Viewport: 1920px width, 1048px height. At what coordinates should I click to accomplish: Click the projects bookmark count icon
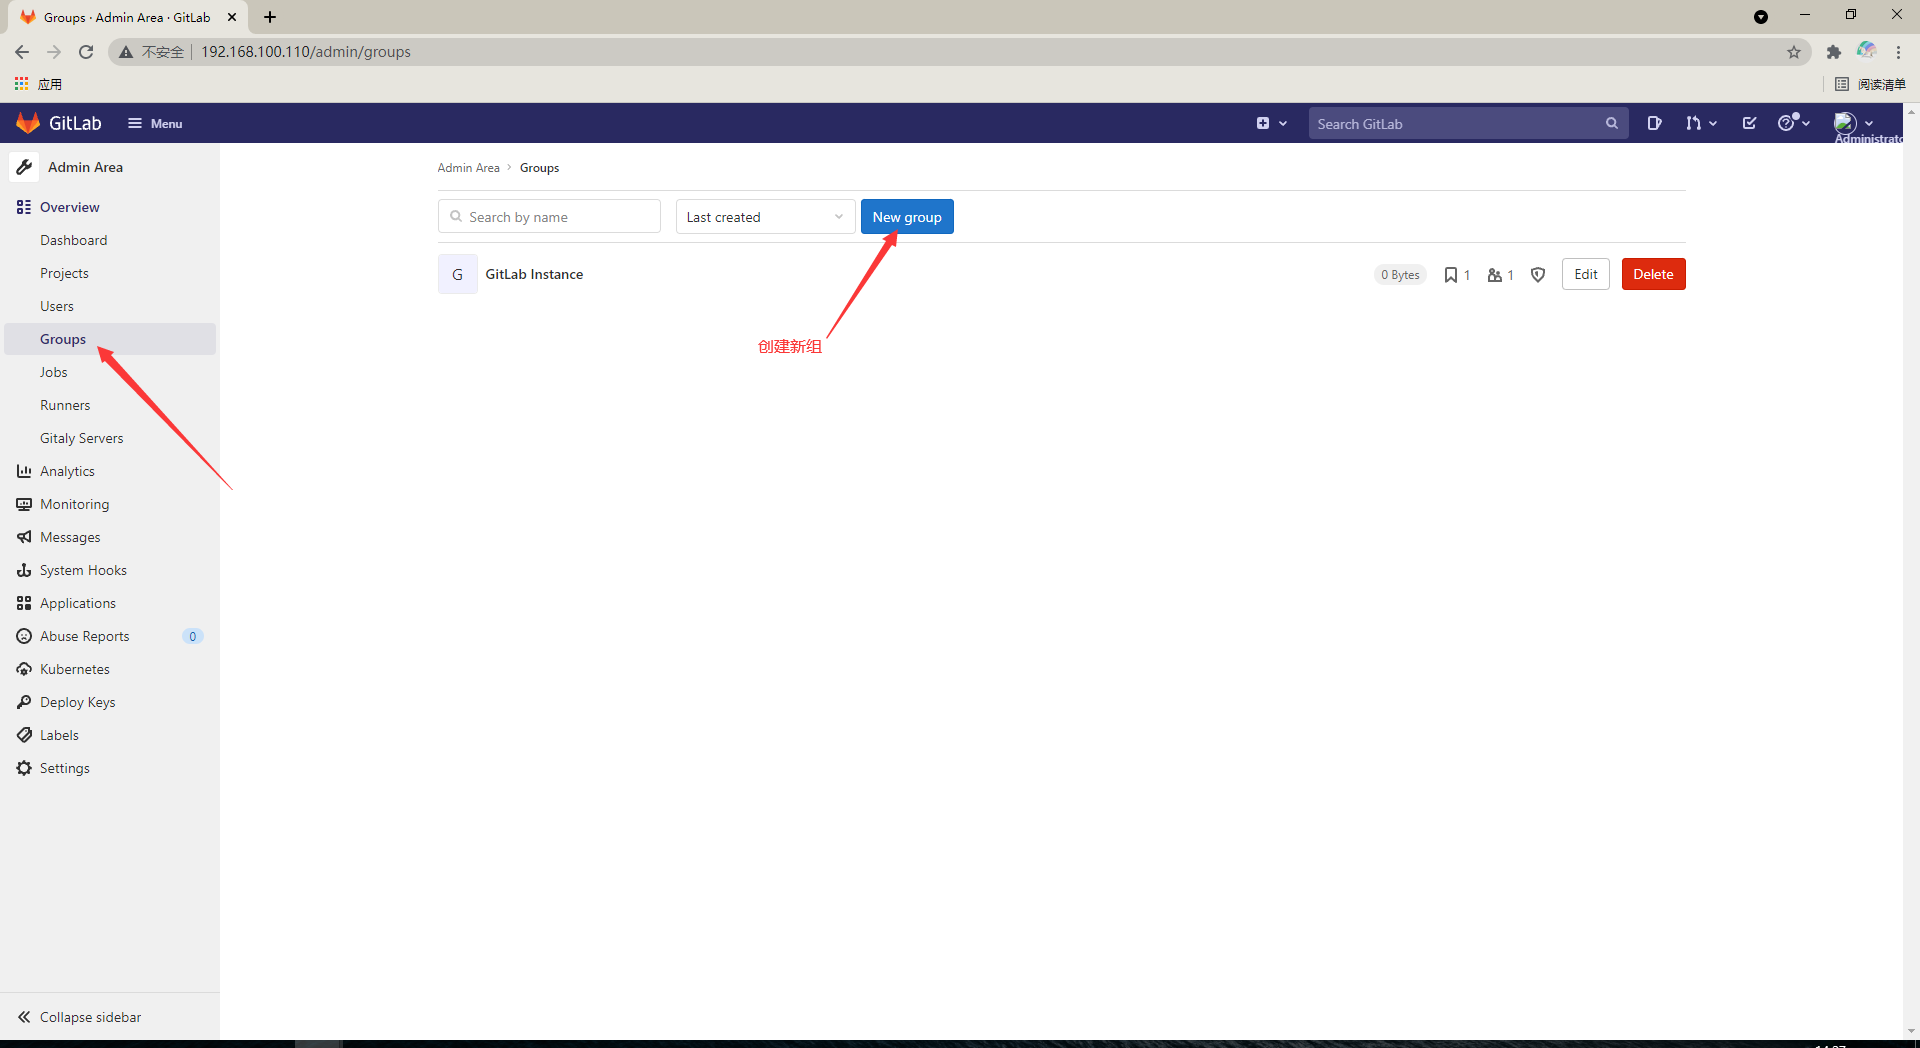coord(1450,275)
